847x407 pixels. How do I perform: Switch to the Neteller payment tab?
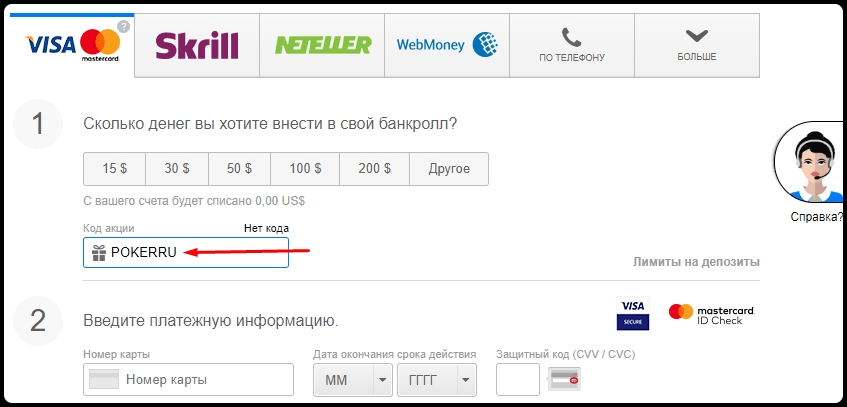pos(322,45)
